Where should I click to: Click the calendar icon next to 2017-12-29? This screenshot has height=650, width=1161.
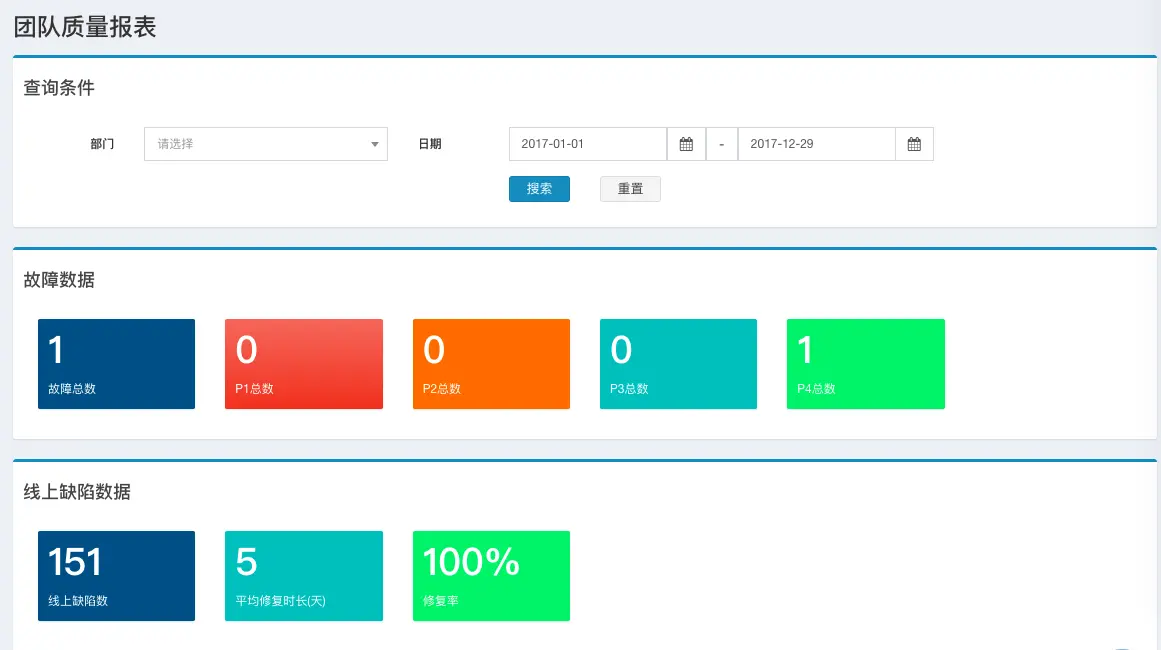(x=914, y=143)
